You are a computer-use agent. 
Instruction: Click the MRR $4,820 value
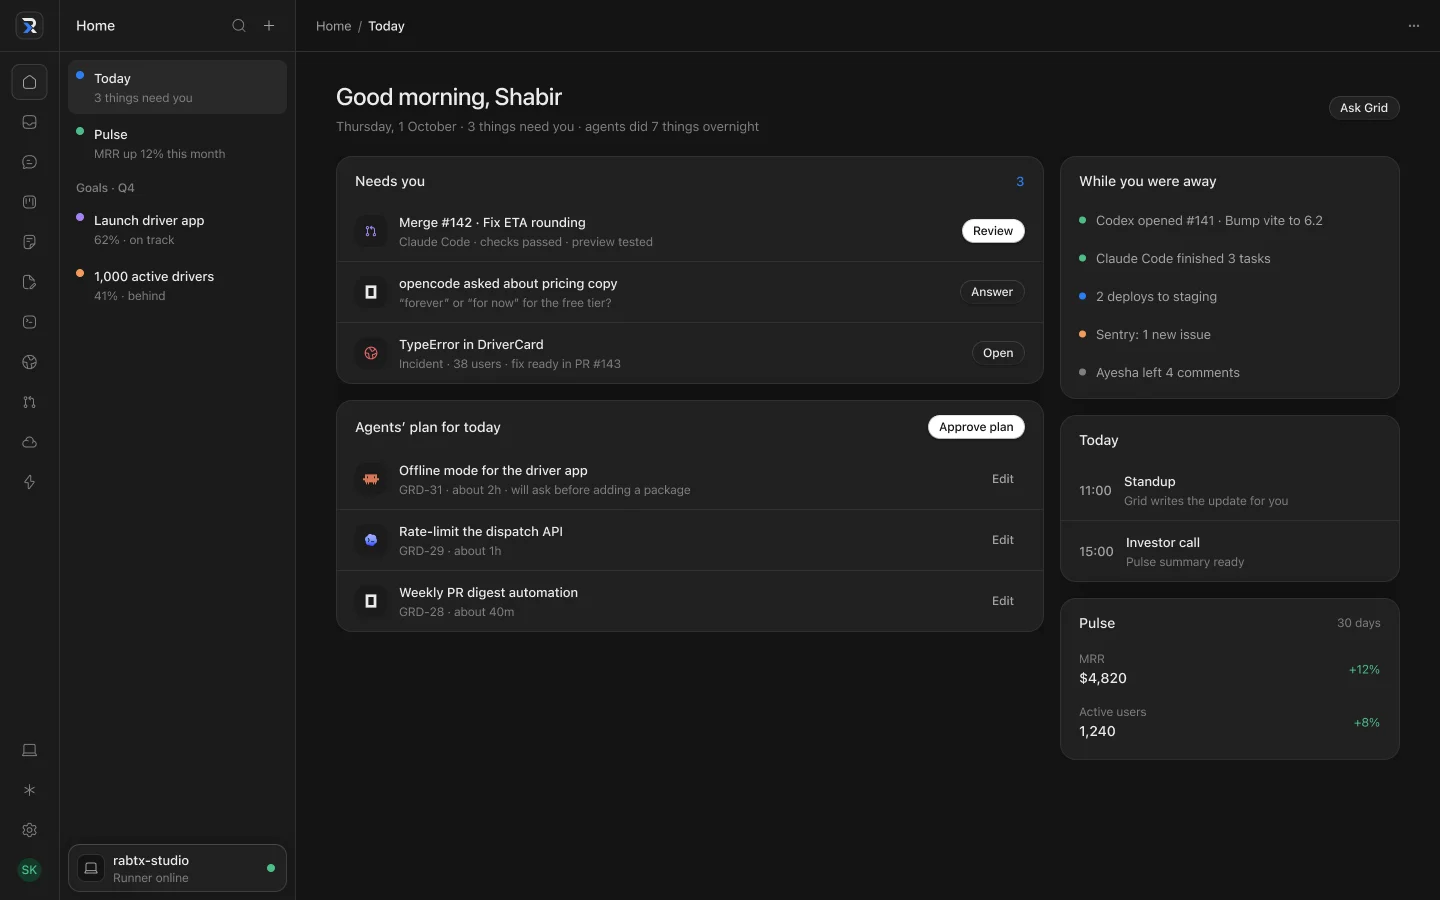tap(1103, 678)
